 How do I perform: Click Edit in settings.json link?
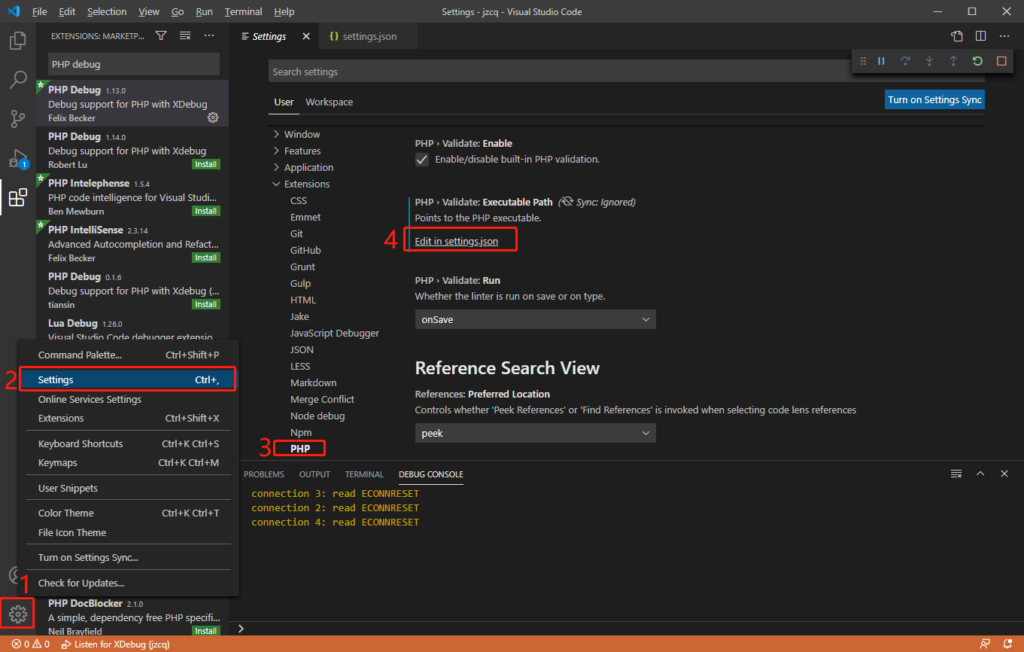pyautogui.click(x=456, y=241)
